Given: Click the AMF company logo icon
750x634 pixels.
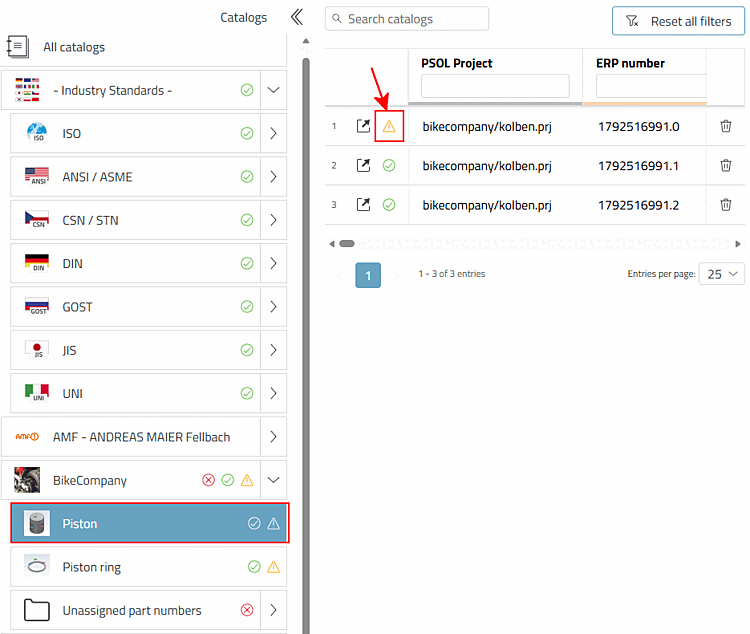Looking at the screenshot, I should point(27,436).
